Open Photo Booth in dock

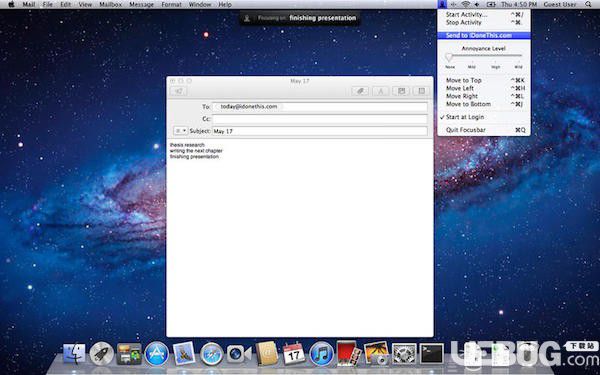(349, 353)
